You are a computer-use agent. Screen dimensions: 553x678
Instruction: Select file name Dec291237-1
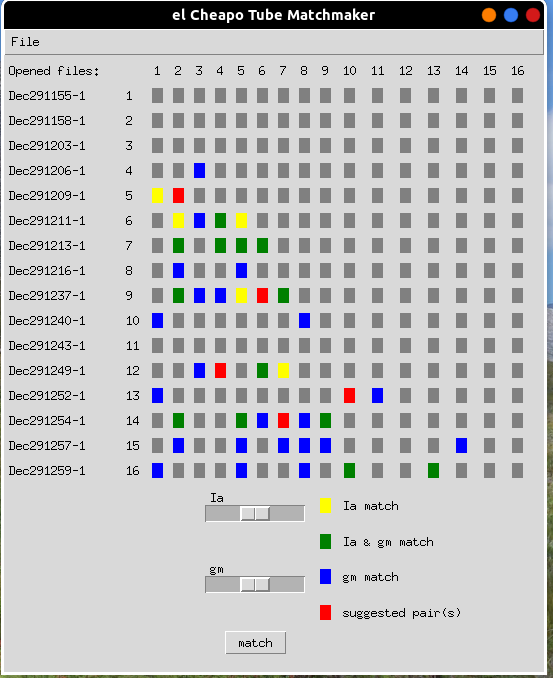click(47, 295)
